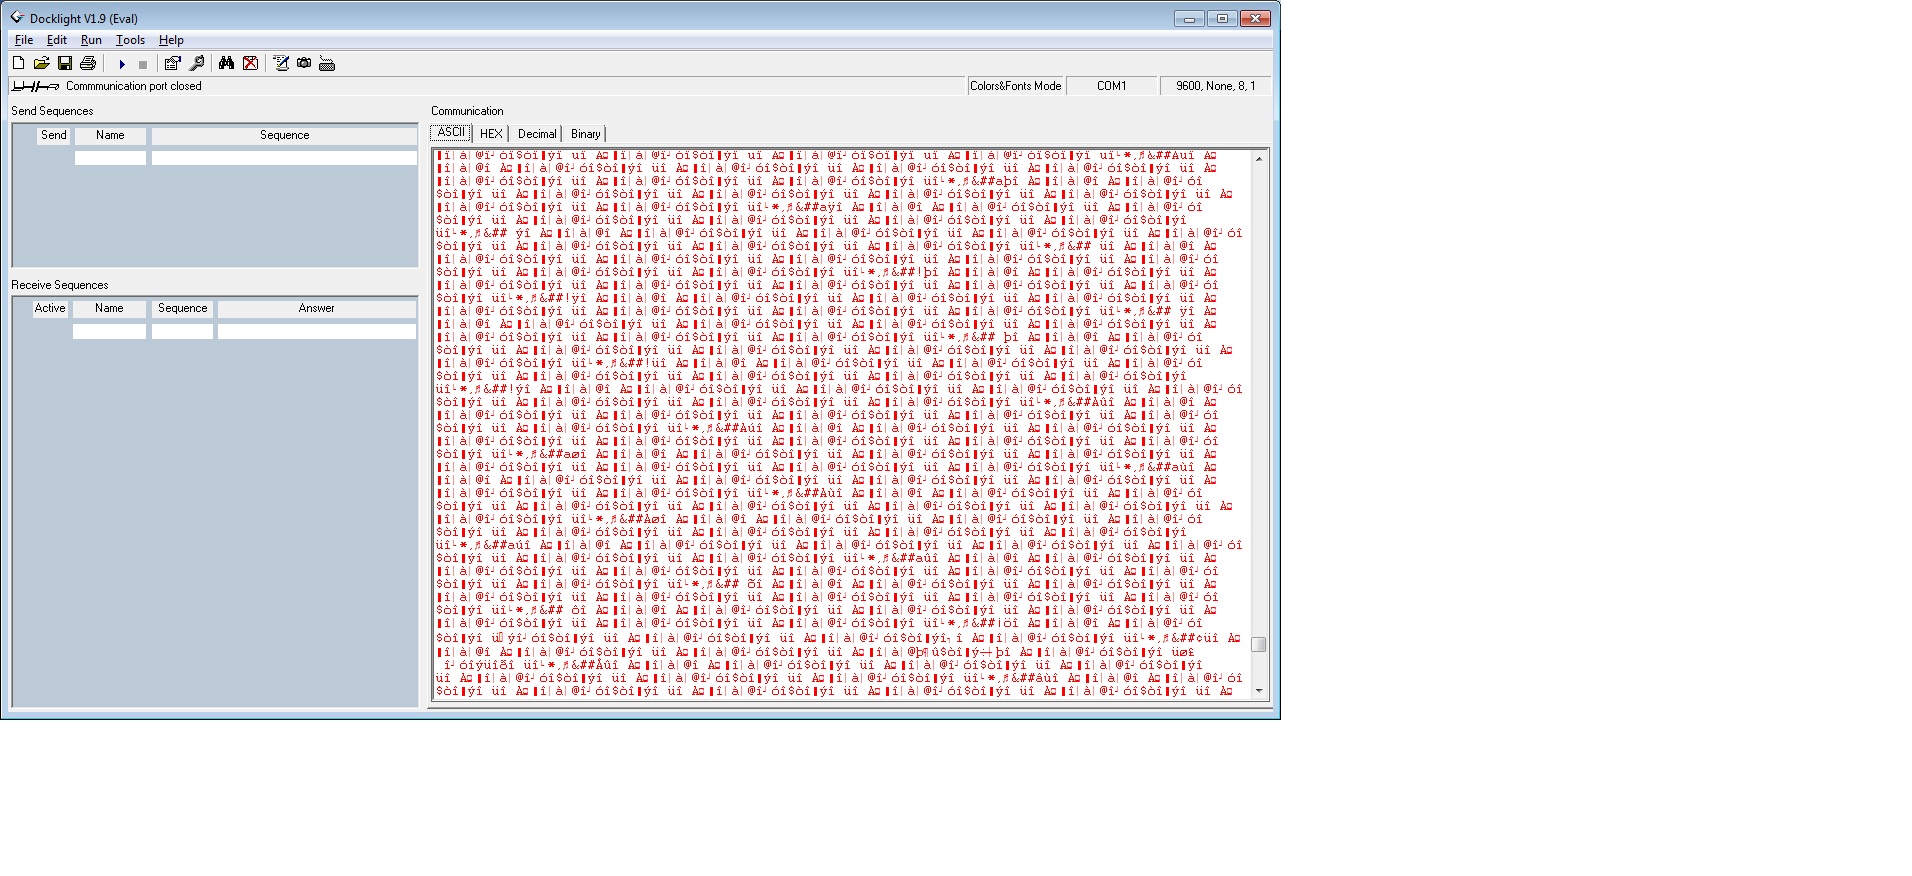Click the Name column header in Send Sequences
1912x876 pixels.
click(x=110, y=135)
